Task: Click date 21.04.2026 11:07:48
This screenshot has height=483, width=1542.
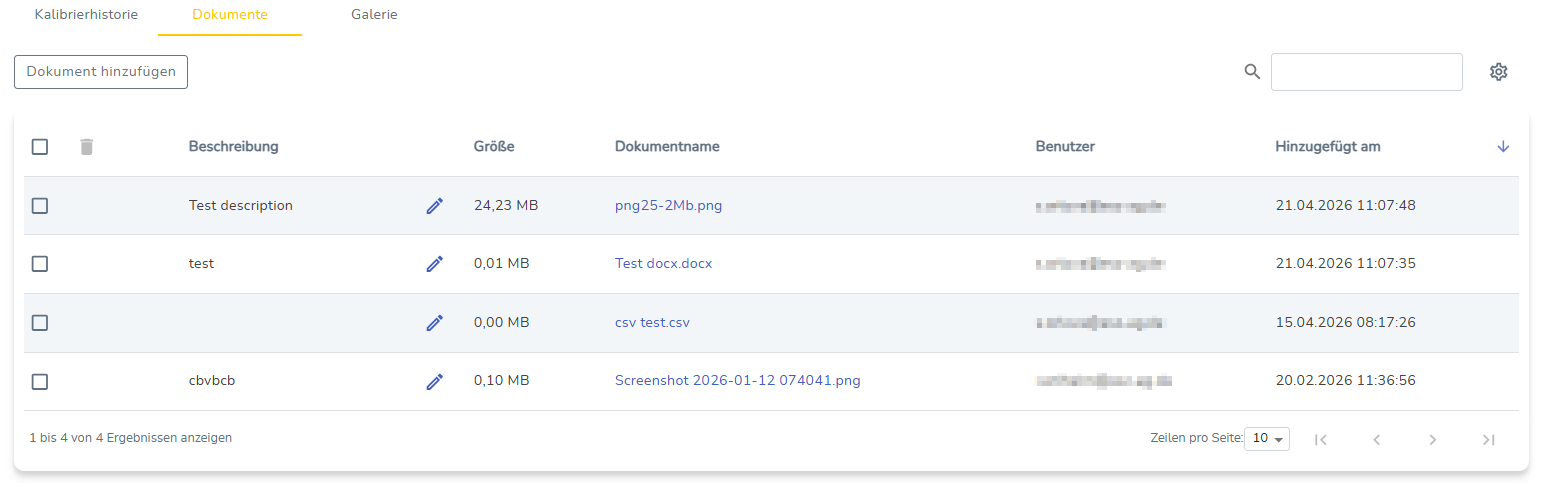Action: (x=1346, y=206)
